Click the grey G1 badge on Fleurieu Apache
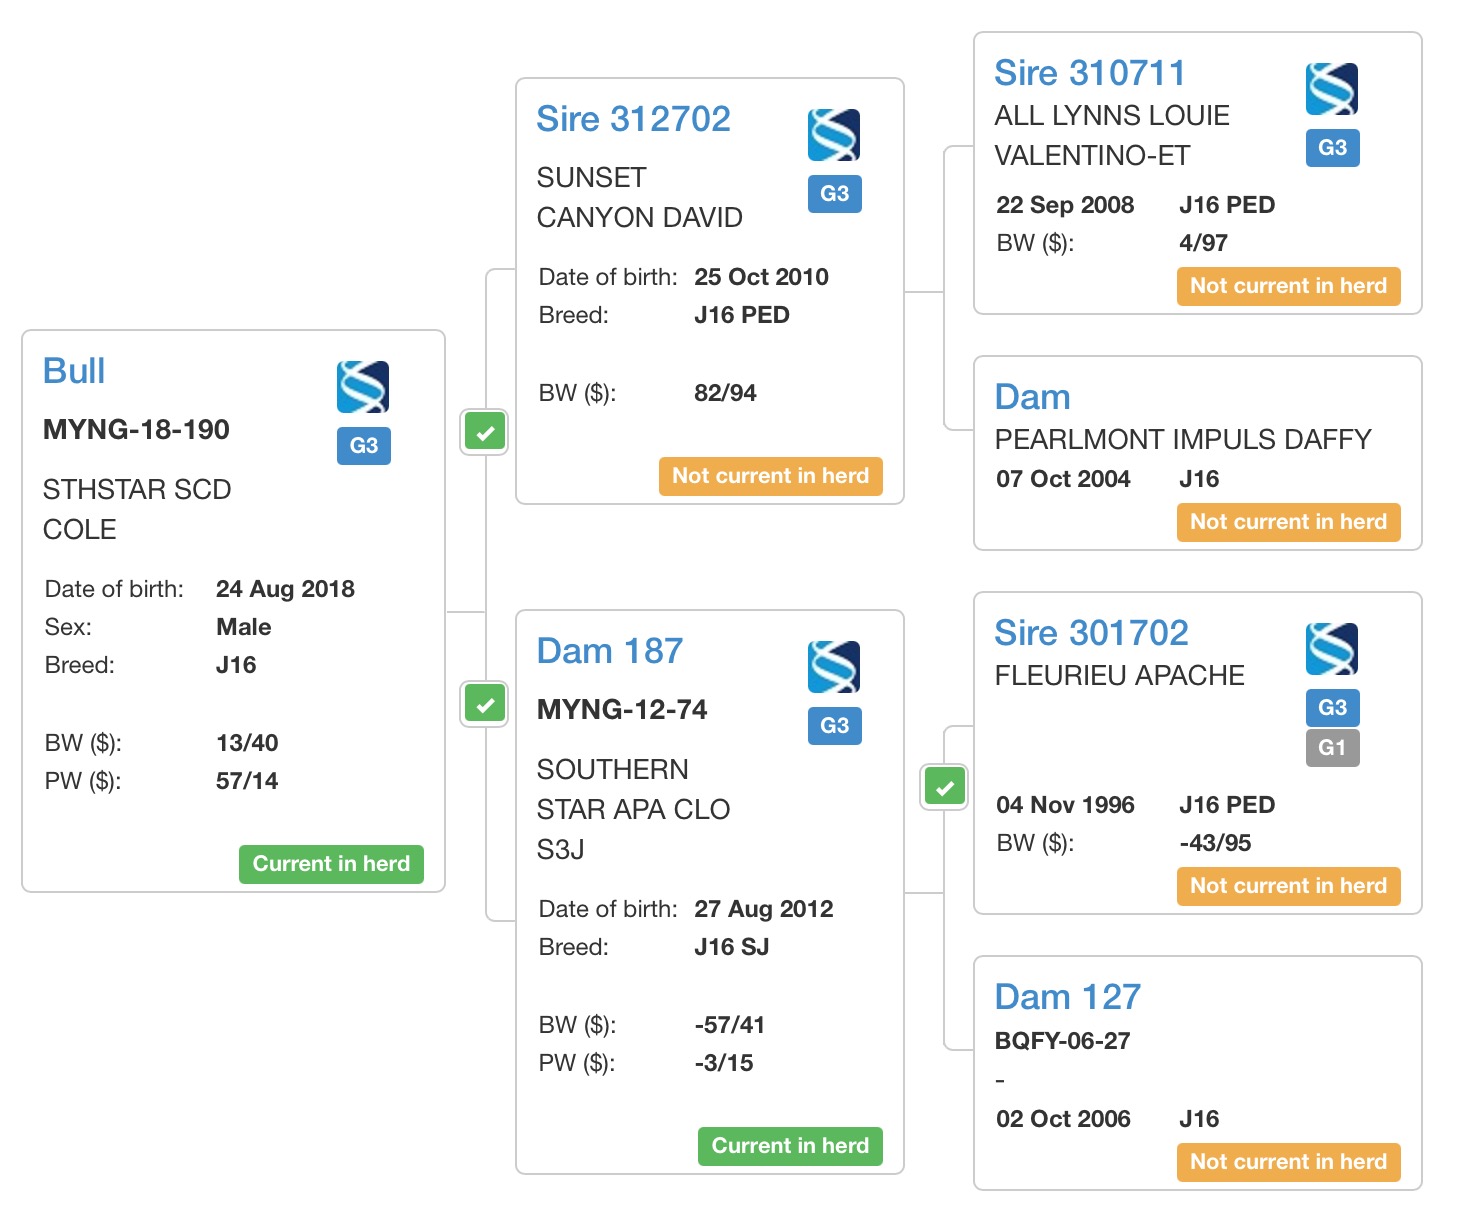The height and width of the screenshot is (1228, 1475). (1332, 747)
